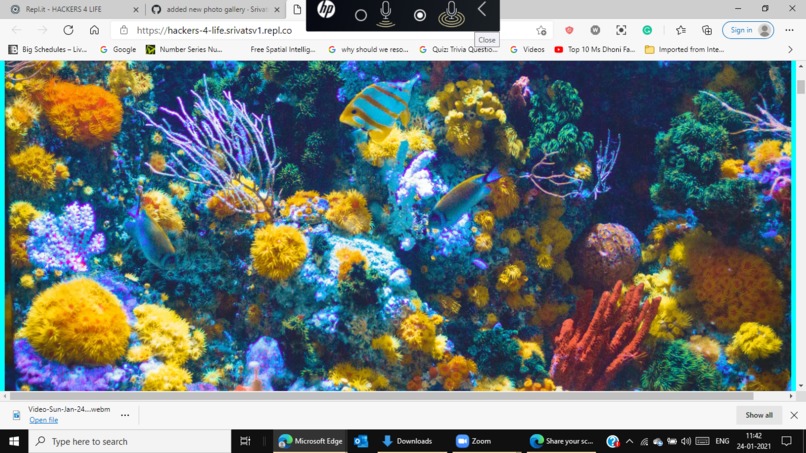Show all downloads button
This screenshot has width=806, height=453.
pos(759,415)
